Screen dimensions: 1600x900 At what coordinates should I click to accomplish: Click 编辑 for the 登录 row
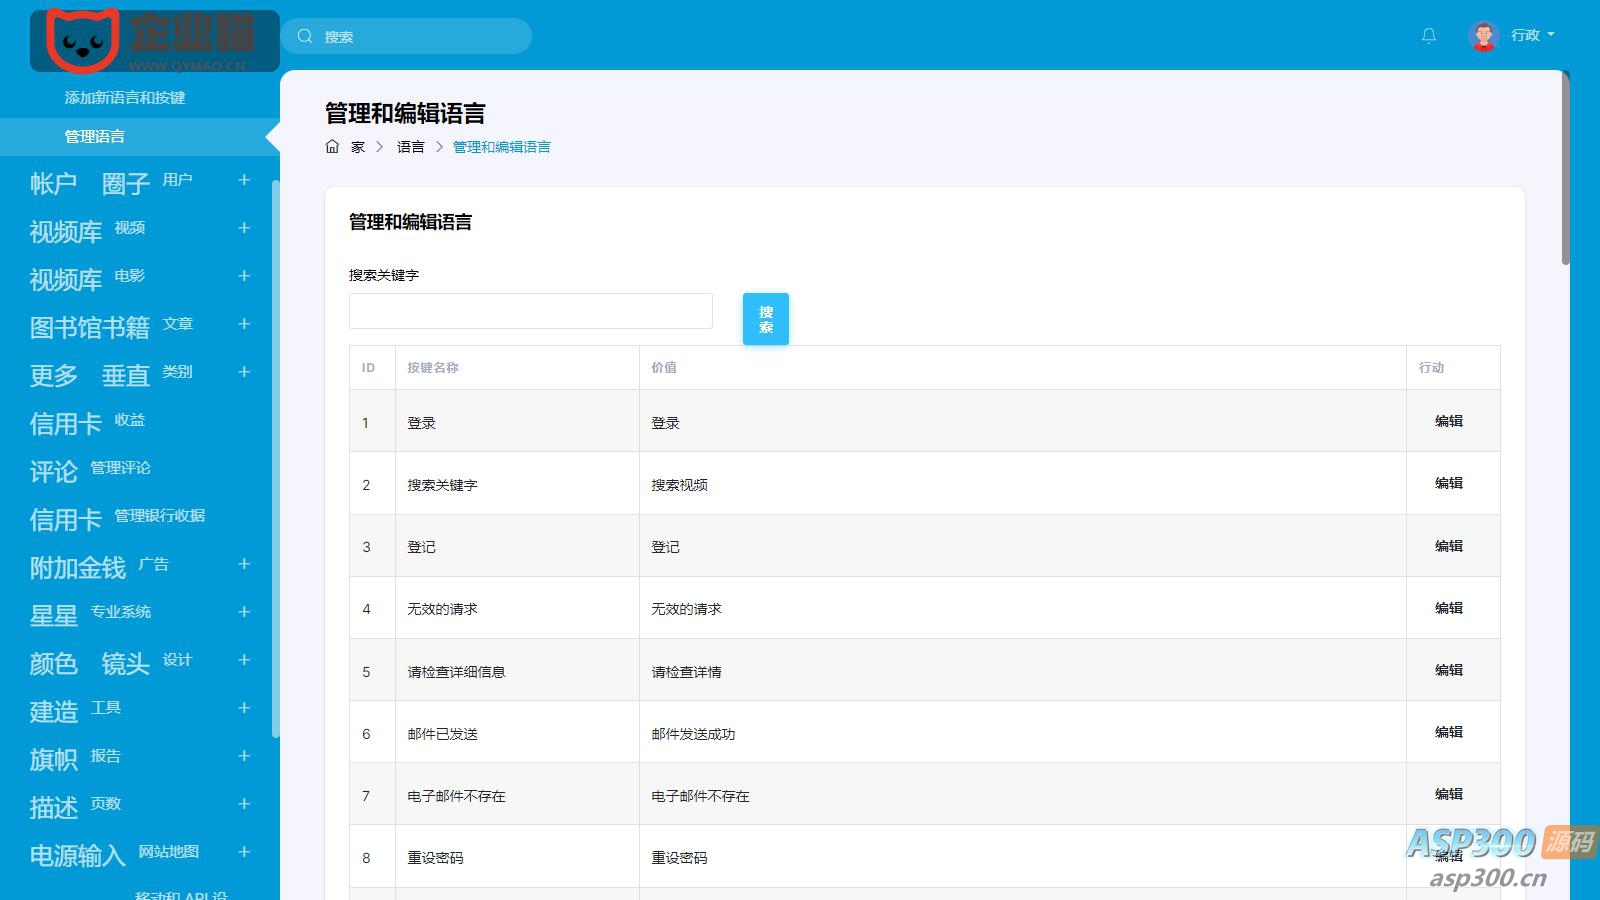tap(1448, 421)
